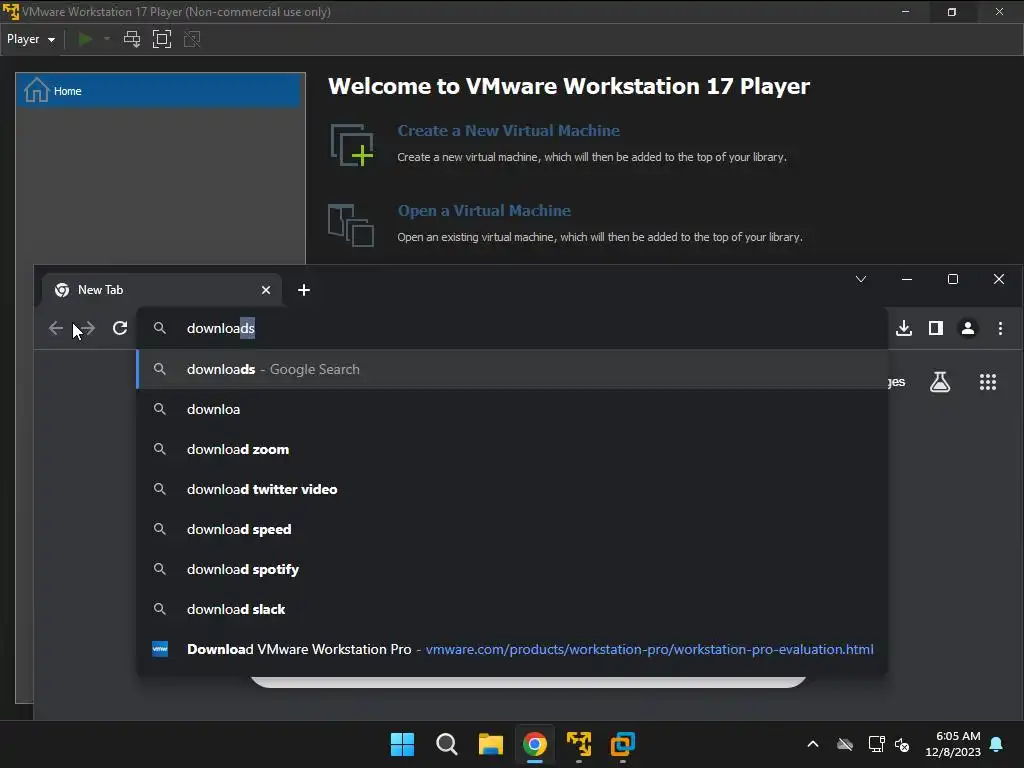Click the Search Labs flask icon
Viewport: 1024px width, 768px height.
(940, 382)
